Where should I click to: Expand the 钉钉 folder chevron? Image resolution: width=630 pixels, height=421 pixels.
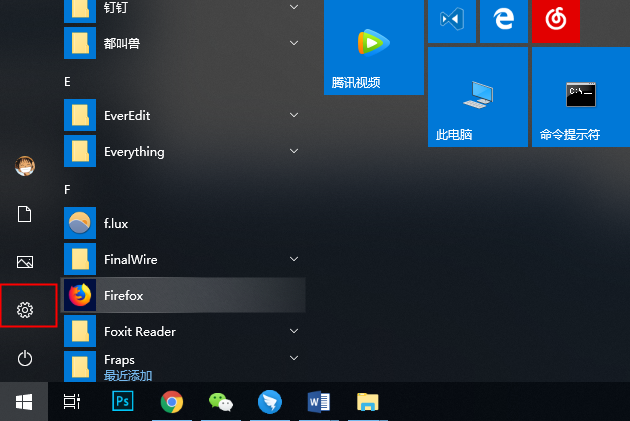tap(294, 7)
